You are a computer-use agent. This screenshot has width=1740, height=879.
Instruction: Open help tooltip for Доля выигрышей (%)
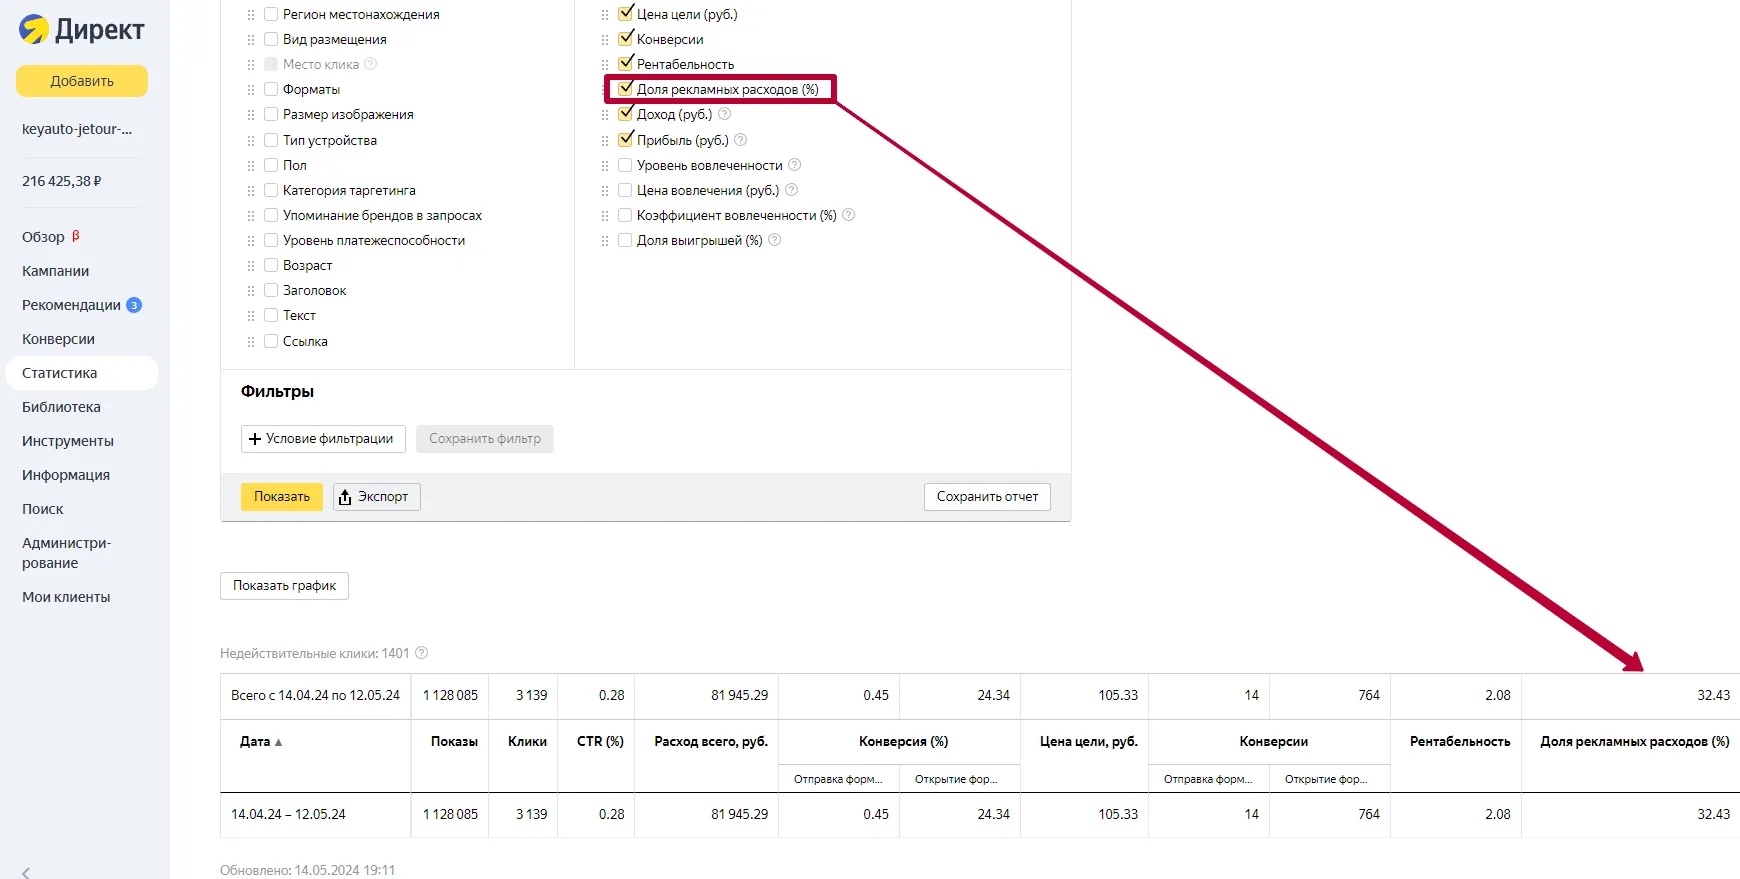point(775,240)
